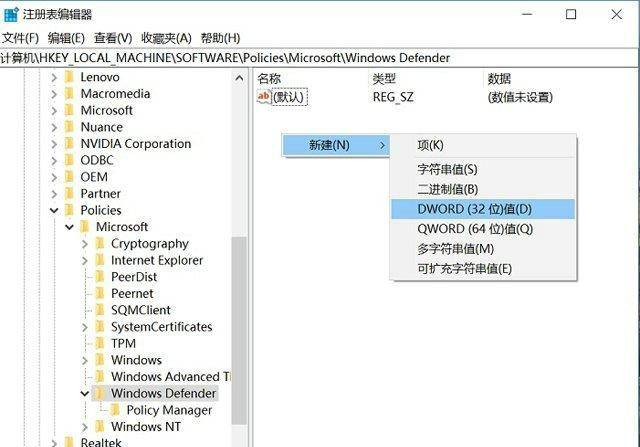640x447 pixels.
Task: Select 二进制值(B) in the submenu
Action: pos(483,189)
